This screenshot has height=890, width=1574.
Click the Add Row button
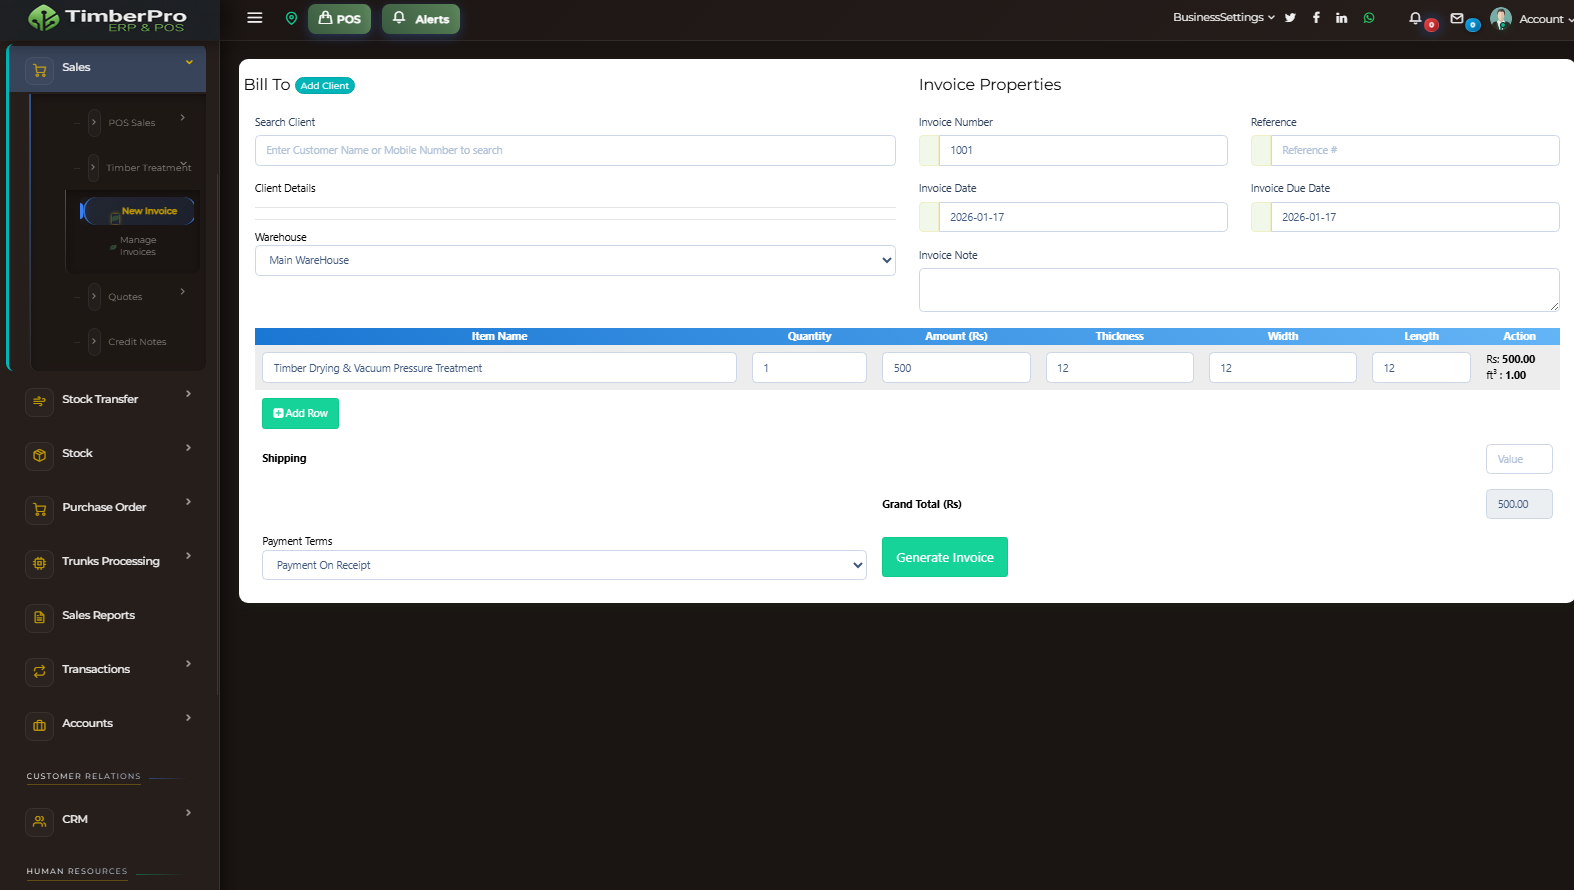point(300,413)
